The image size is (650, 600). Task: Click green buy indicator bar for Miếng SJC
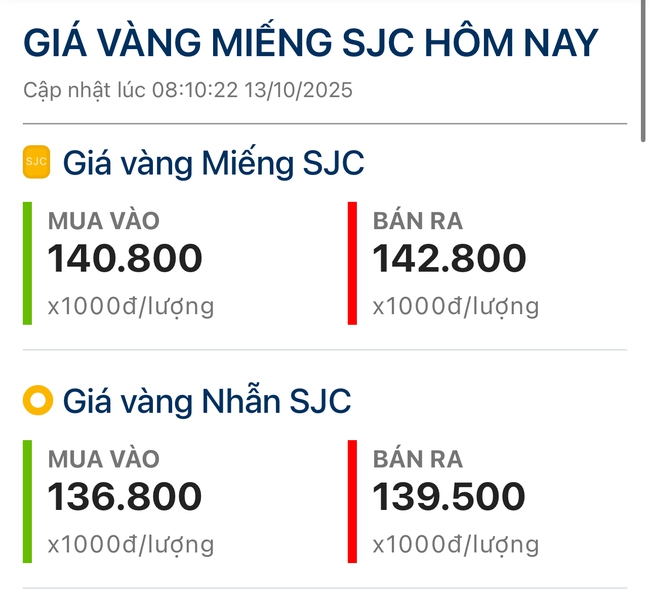[28, 263]
